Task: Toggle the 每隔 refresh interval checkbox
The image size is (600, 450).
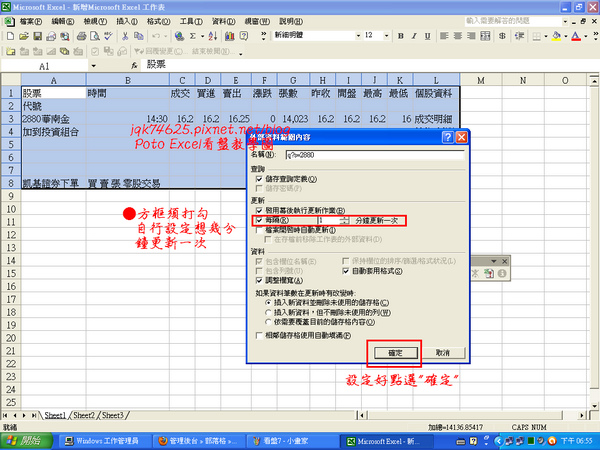Action: coord(259,220)
